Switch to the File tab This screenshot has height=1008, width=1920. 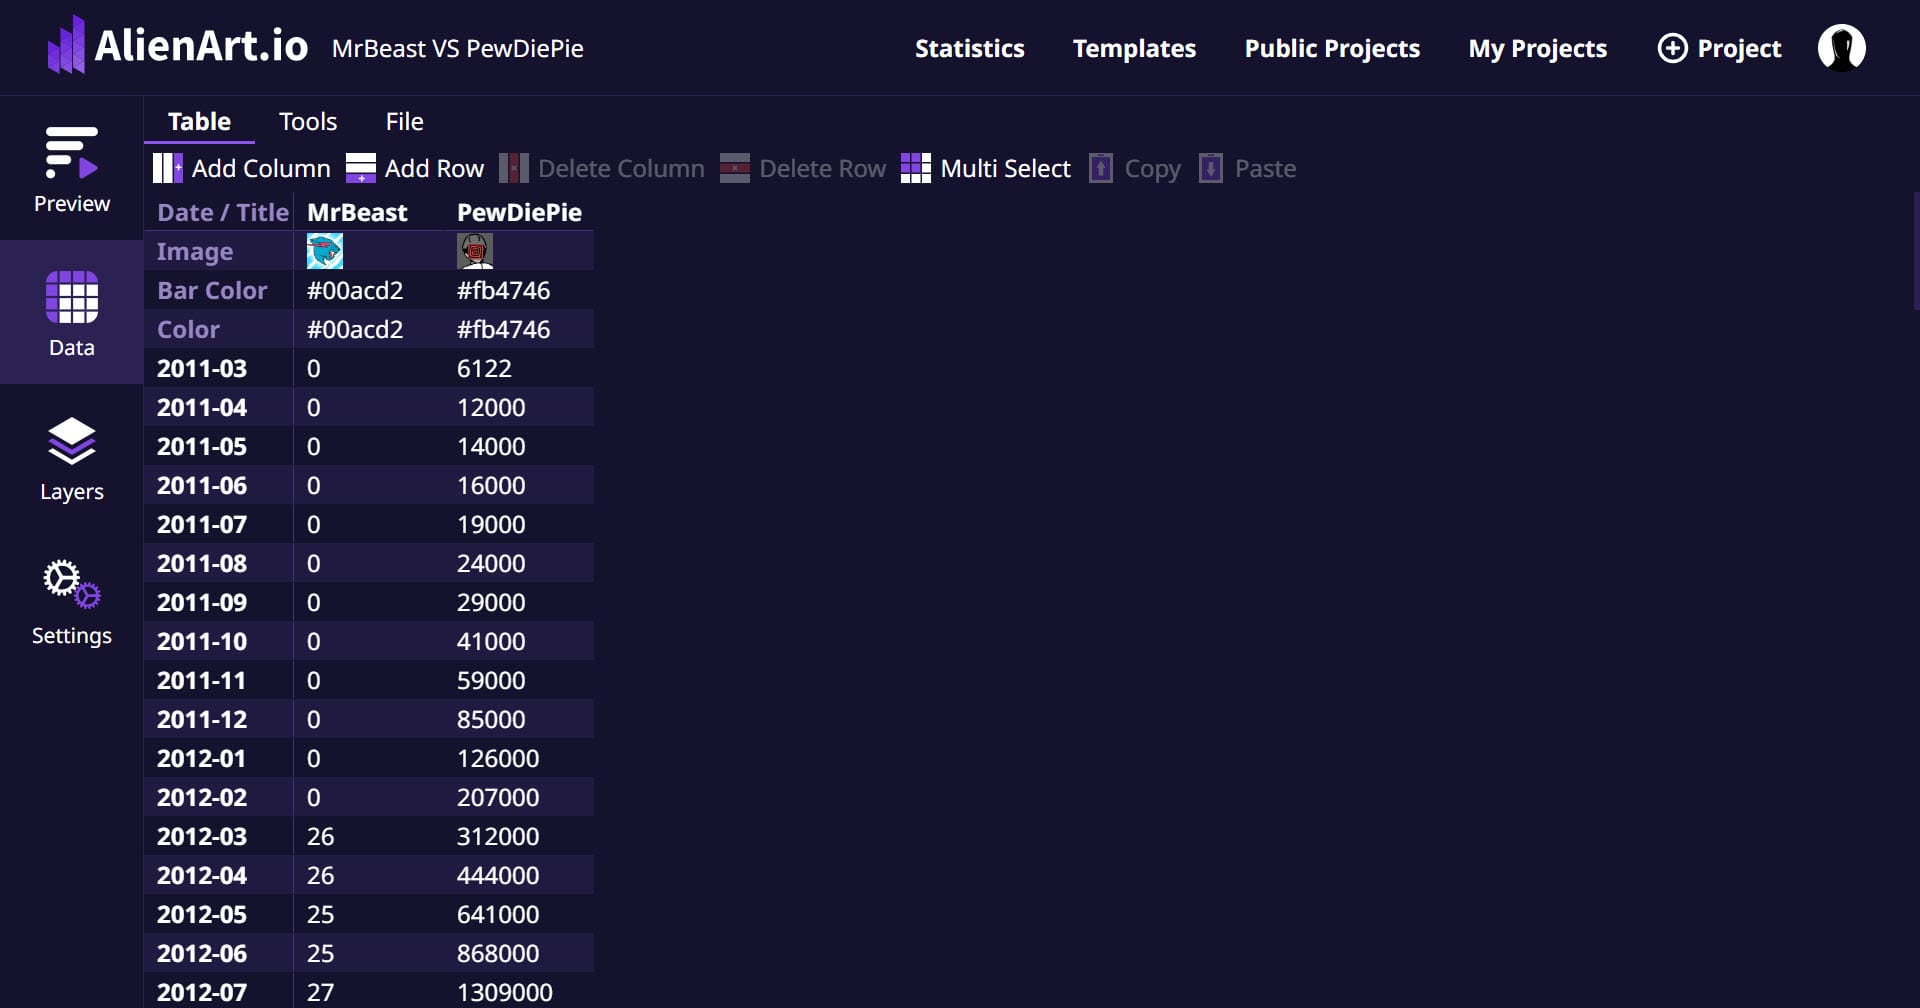(404, 121)
